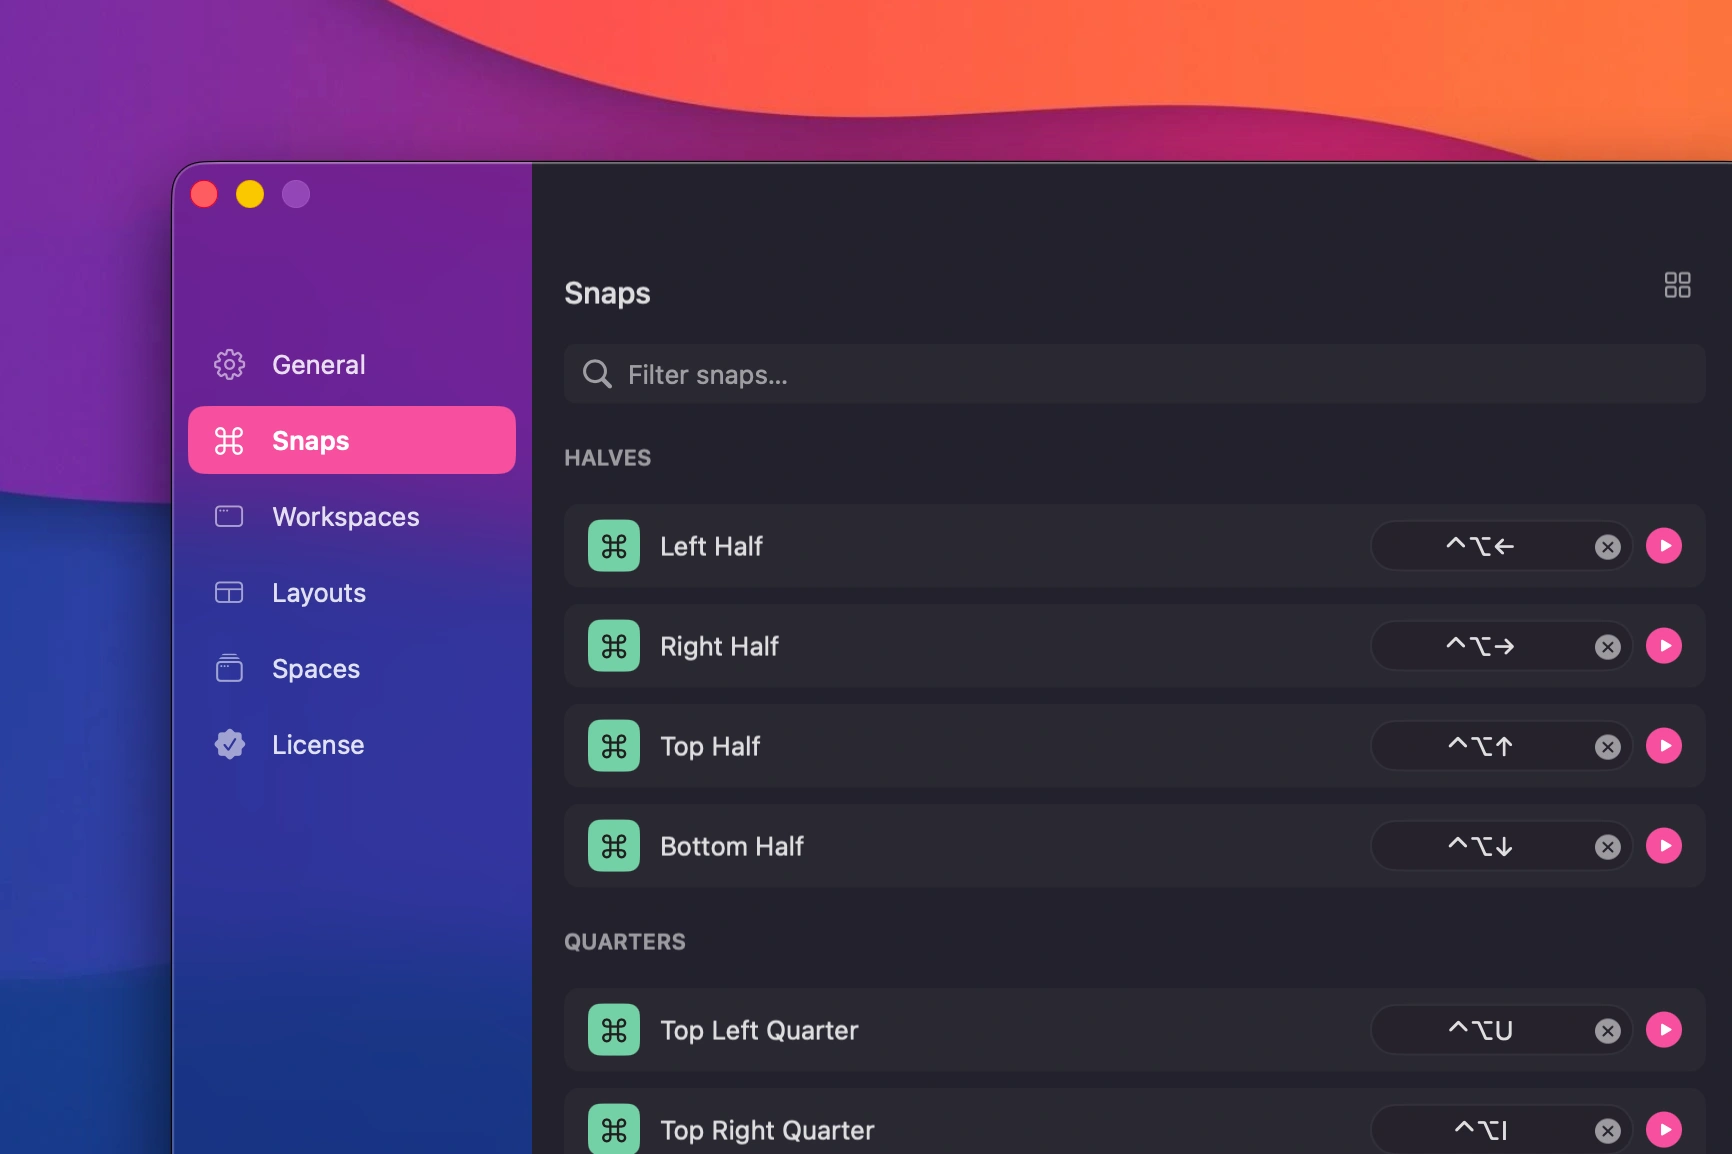Clear the Right Half shortcut
1732x1154 pixels.
coord(1608,647)
